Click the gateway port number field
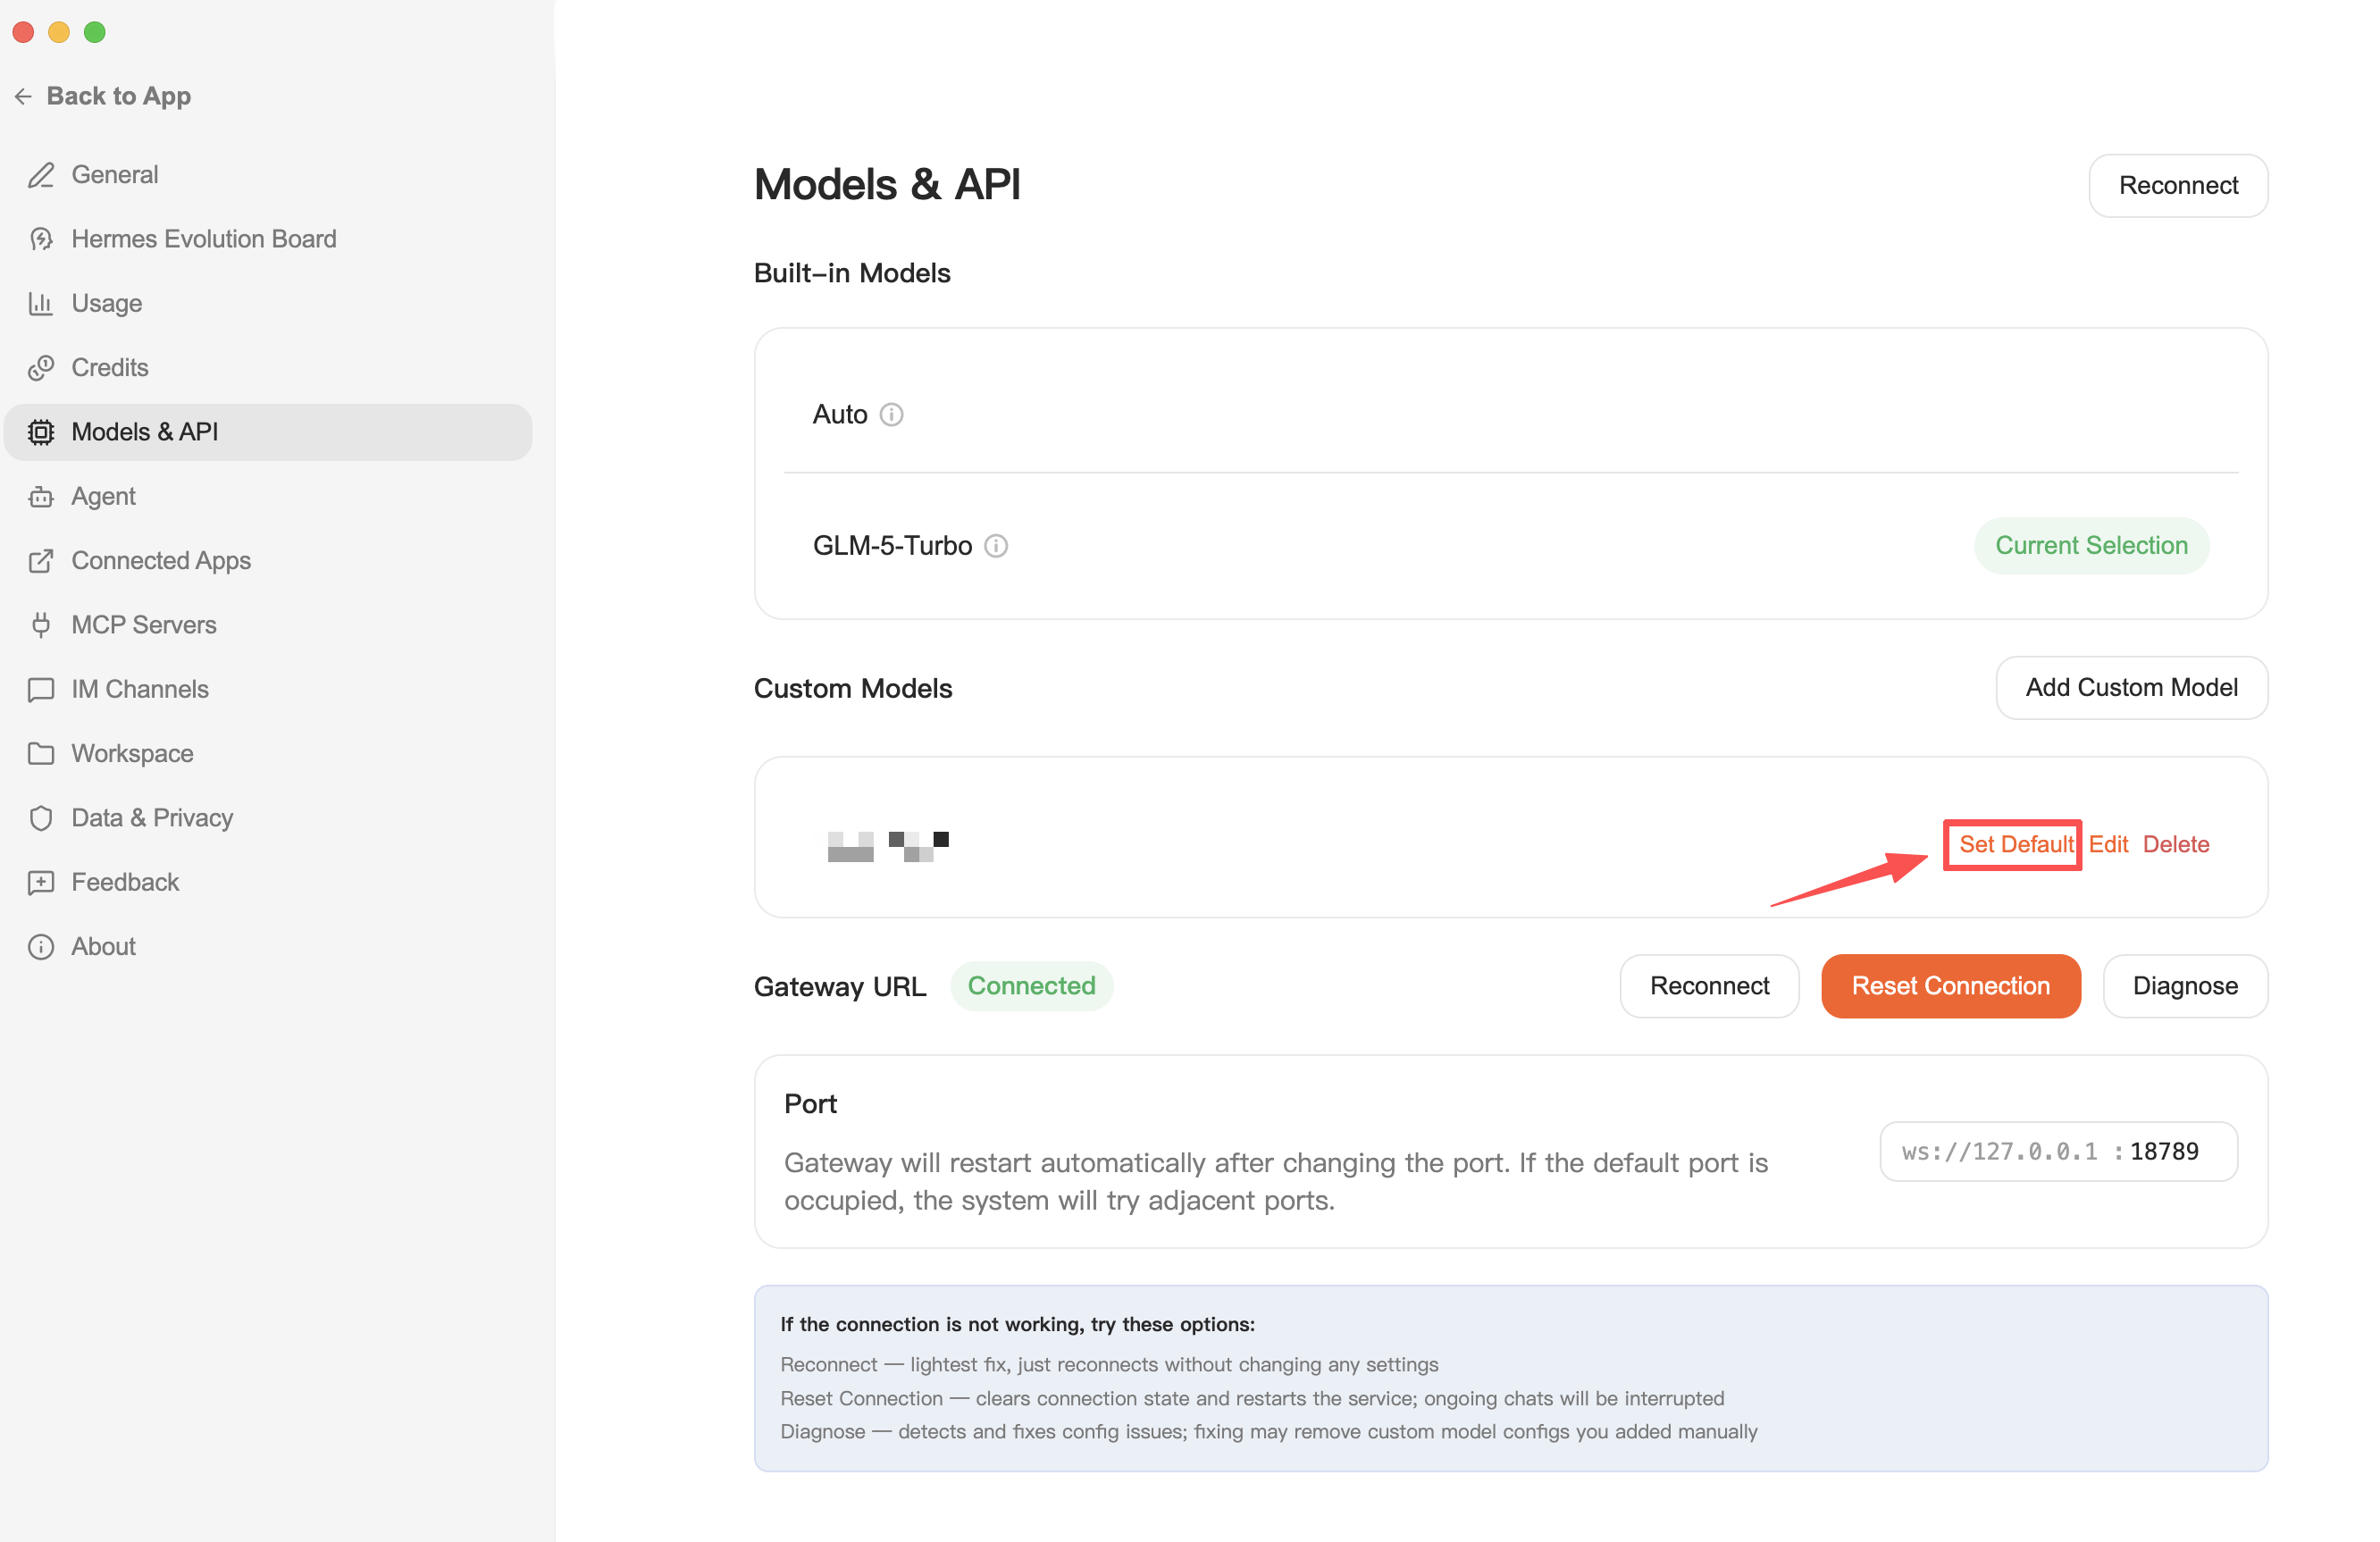2380x1542 pixels. [2058, 1151]
